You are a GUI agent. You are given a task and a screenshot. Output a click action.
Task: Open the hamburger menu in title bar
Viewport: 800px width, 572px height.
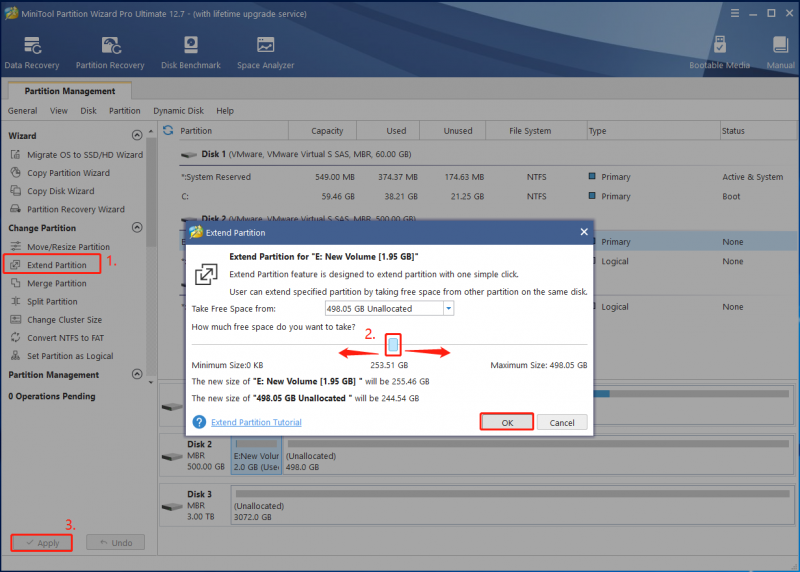click(735, 13)
